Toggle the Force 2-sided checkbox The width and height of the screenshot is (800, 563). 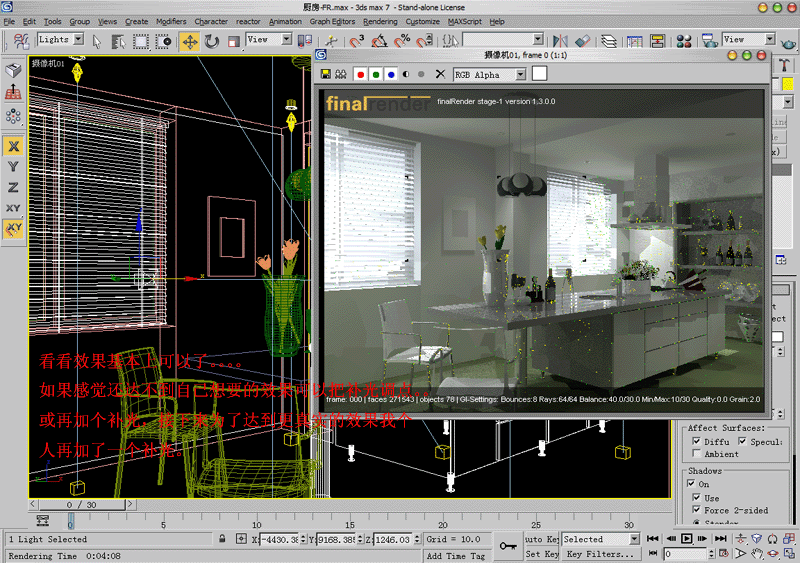(x=696, y=511)
